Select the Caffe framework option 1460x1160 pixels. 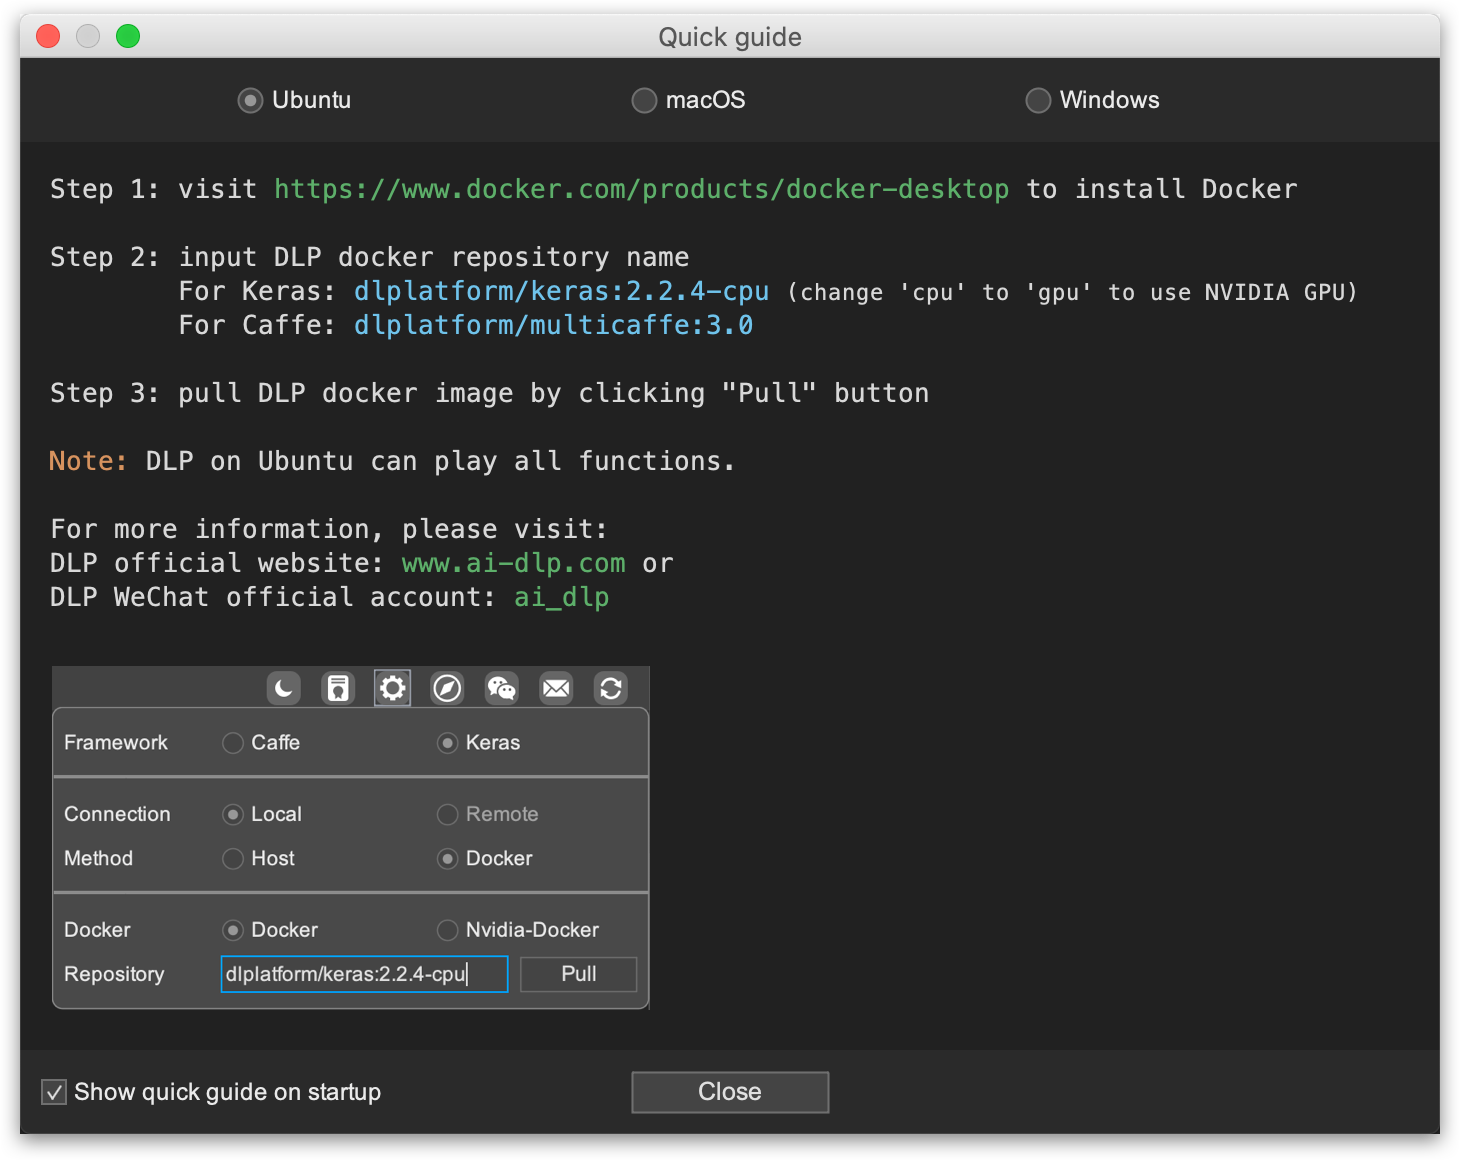232,743
